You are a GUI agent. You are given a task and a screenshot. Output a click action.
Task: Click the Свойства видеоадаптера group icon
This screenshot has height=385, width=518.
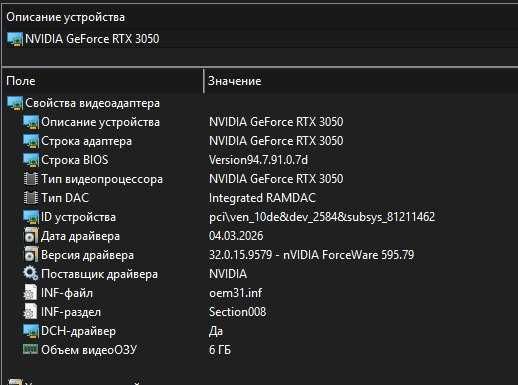coord(15,103)
